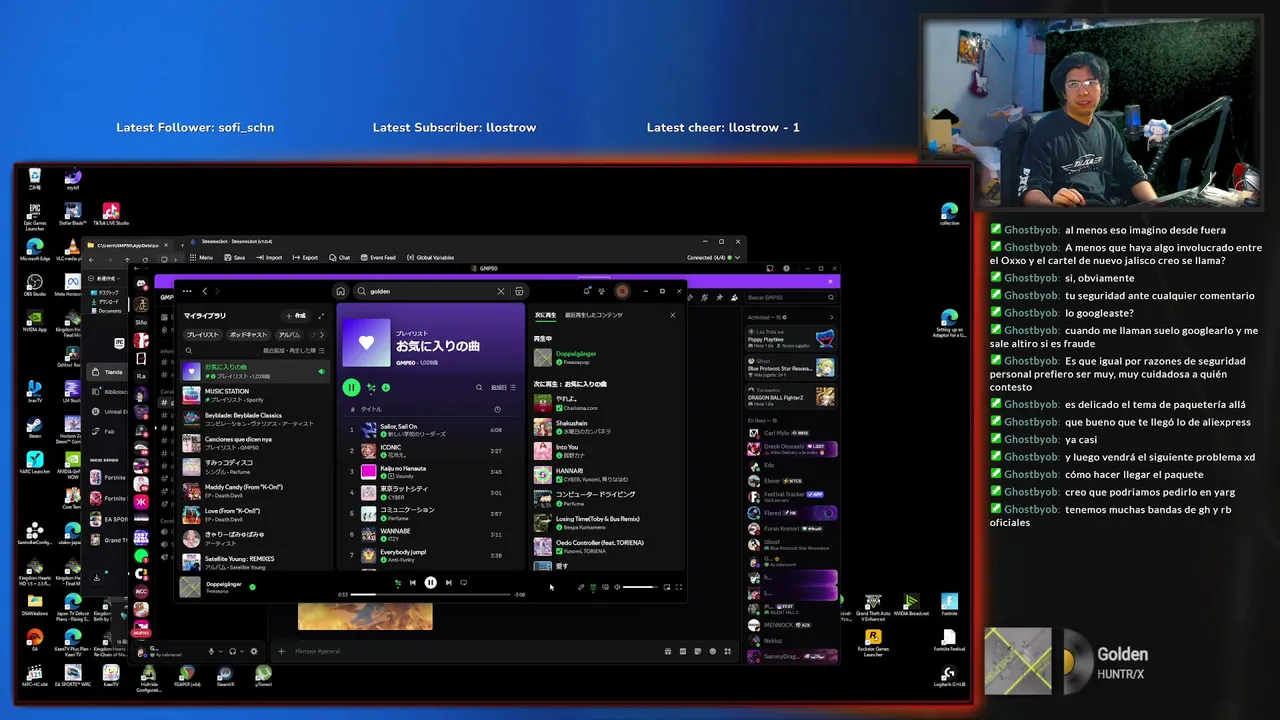Play the track WANNABE

coord(430,534)
